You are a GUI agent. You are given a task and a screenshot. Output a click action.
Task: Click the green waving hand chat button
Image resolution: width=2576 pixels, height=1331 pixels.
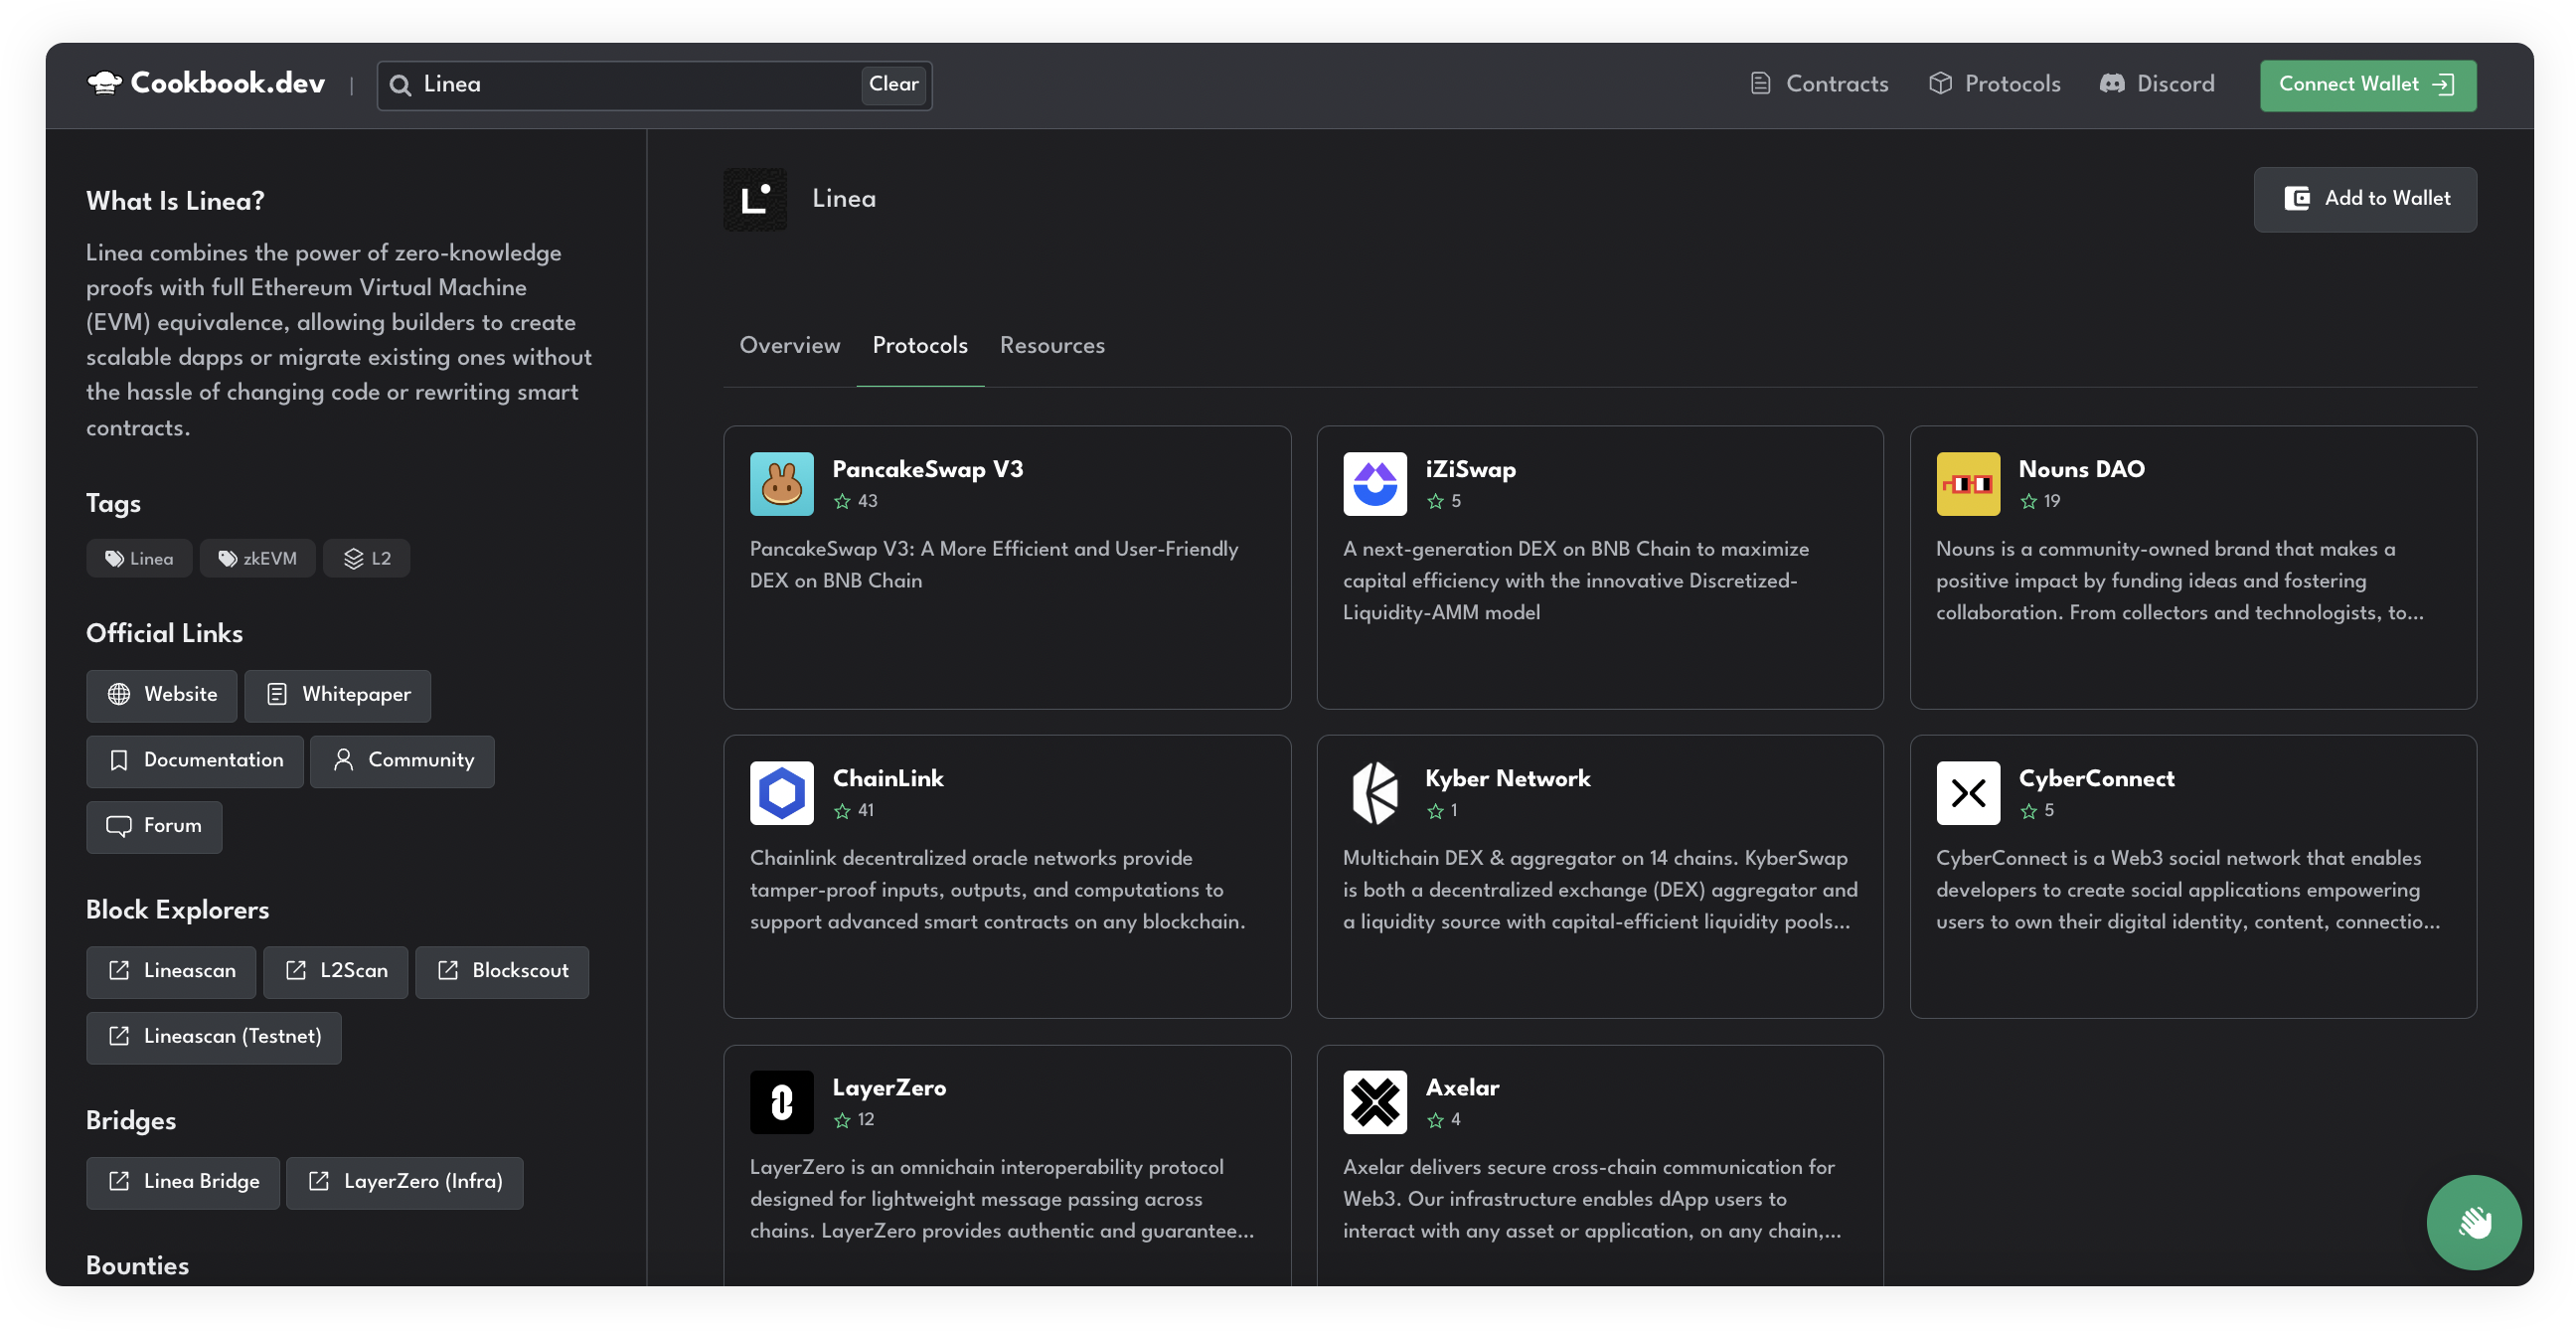tap(2473, 1222)
